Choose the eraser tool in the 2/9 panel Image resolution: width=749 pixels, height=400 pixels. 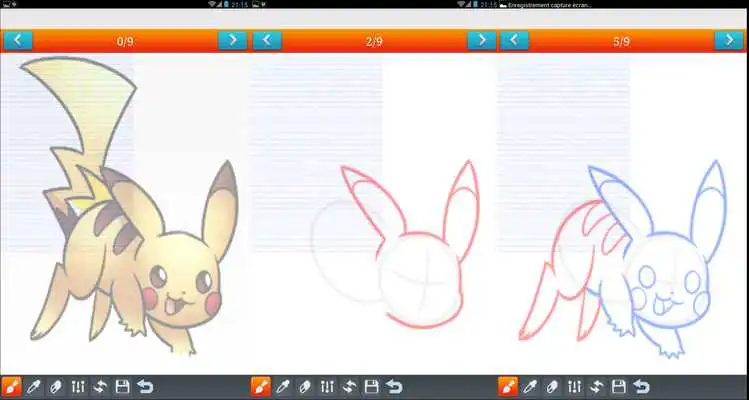tap(305, 387)
